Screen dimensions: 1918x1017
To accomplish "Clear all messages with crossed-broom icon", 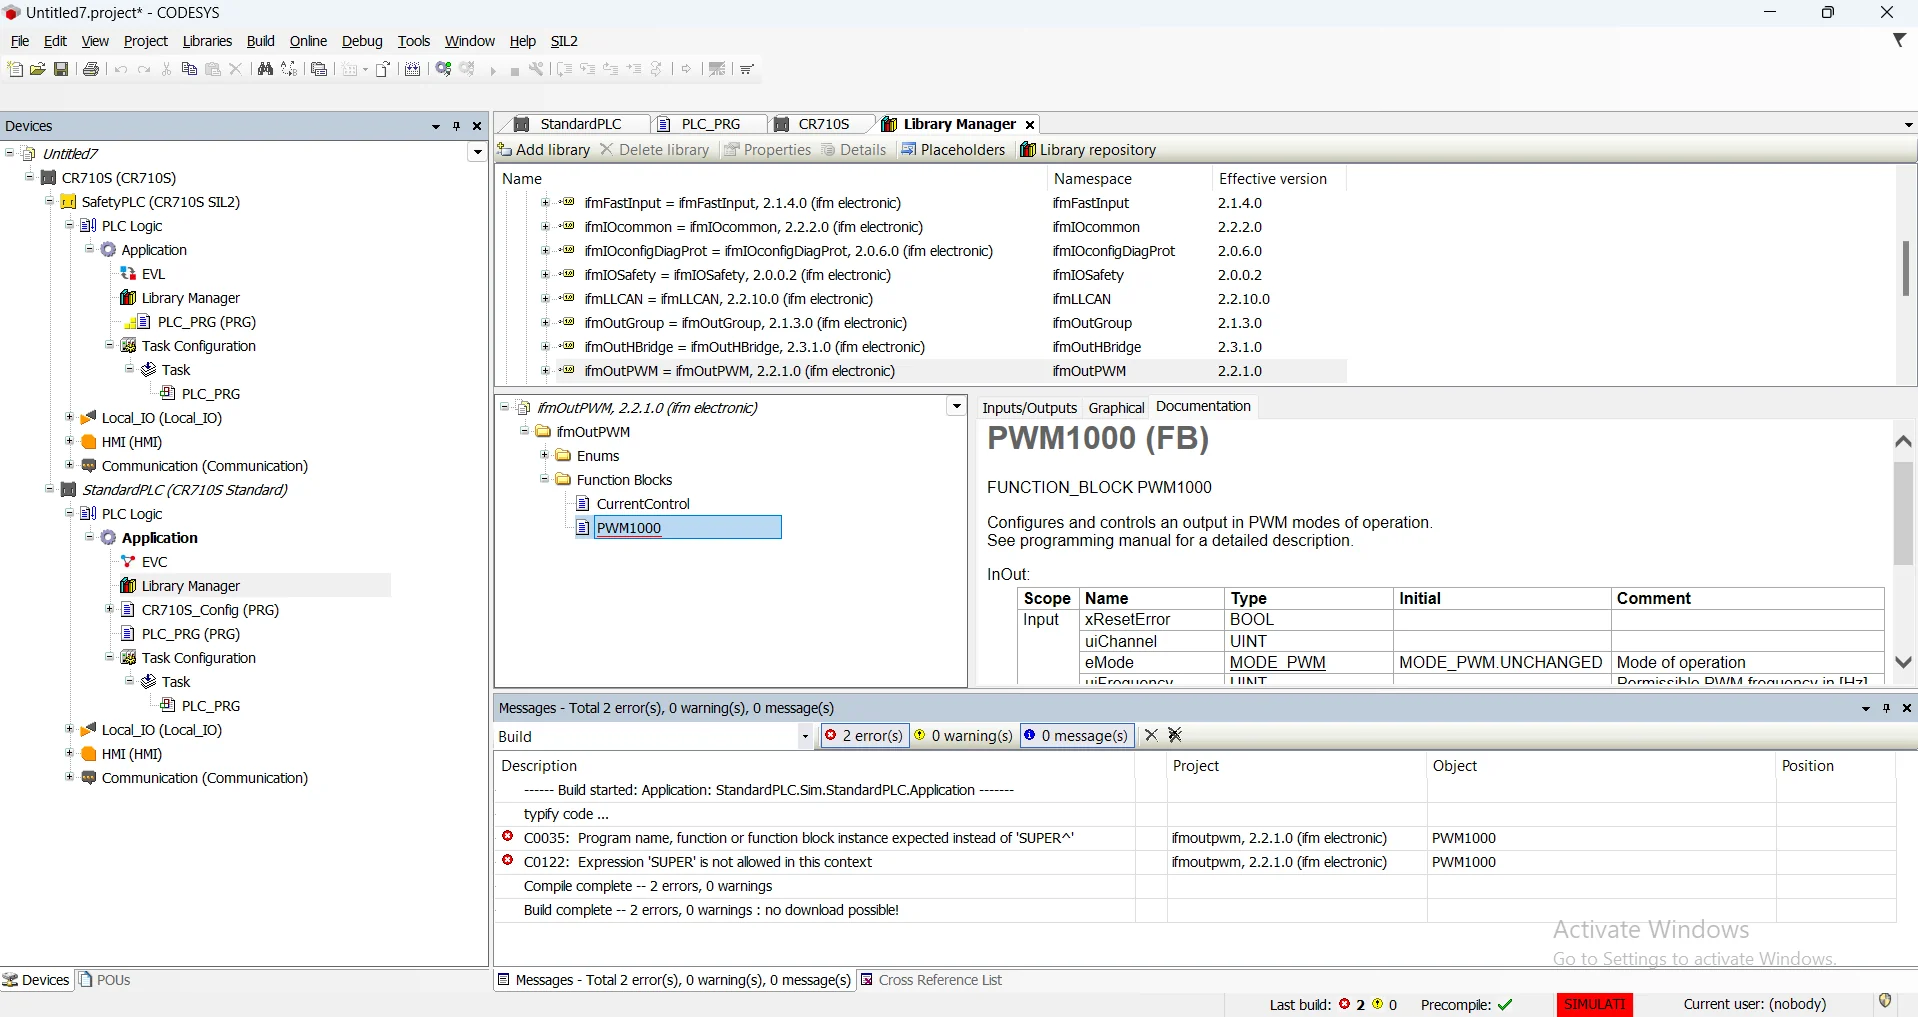I will 1175,735.
